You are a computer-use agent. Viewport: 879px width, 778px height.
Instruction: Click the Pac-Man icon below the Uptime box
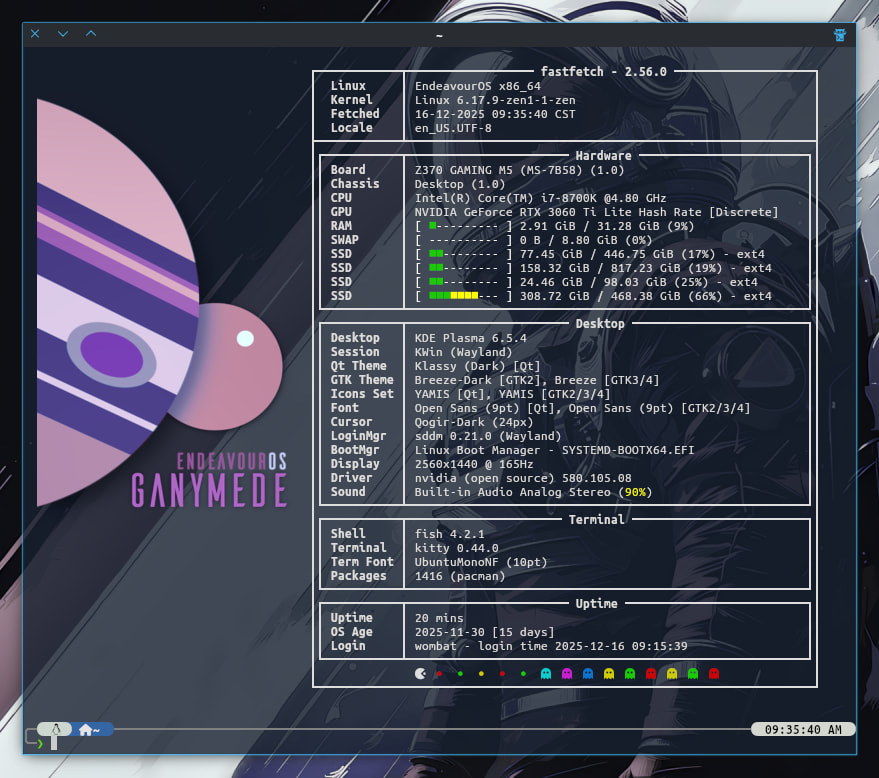click(x=420, y=674)
